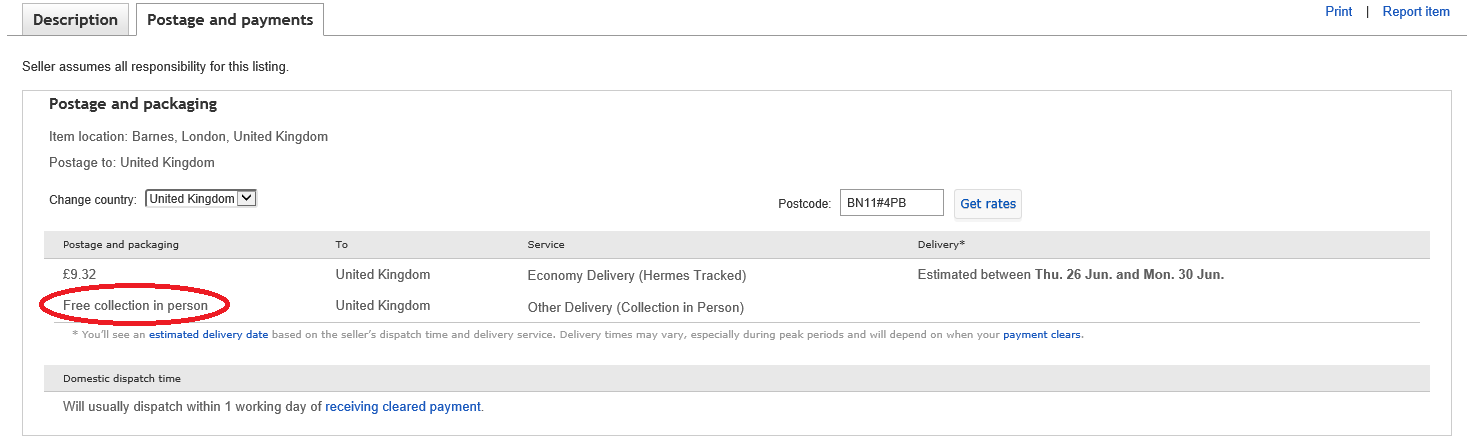Click the Thu. 26 Jun. delivery estimate
Image resolution: width=1473 pixels, height=440 pixels.
1076,275
